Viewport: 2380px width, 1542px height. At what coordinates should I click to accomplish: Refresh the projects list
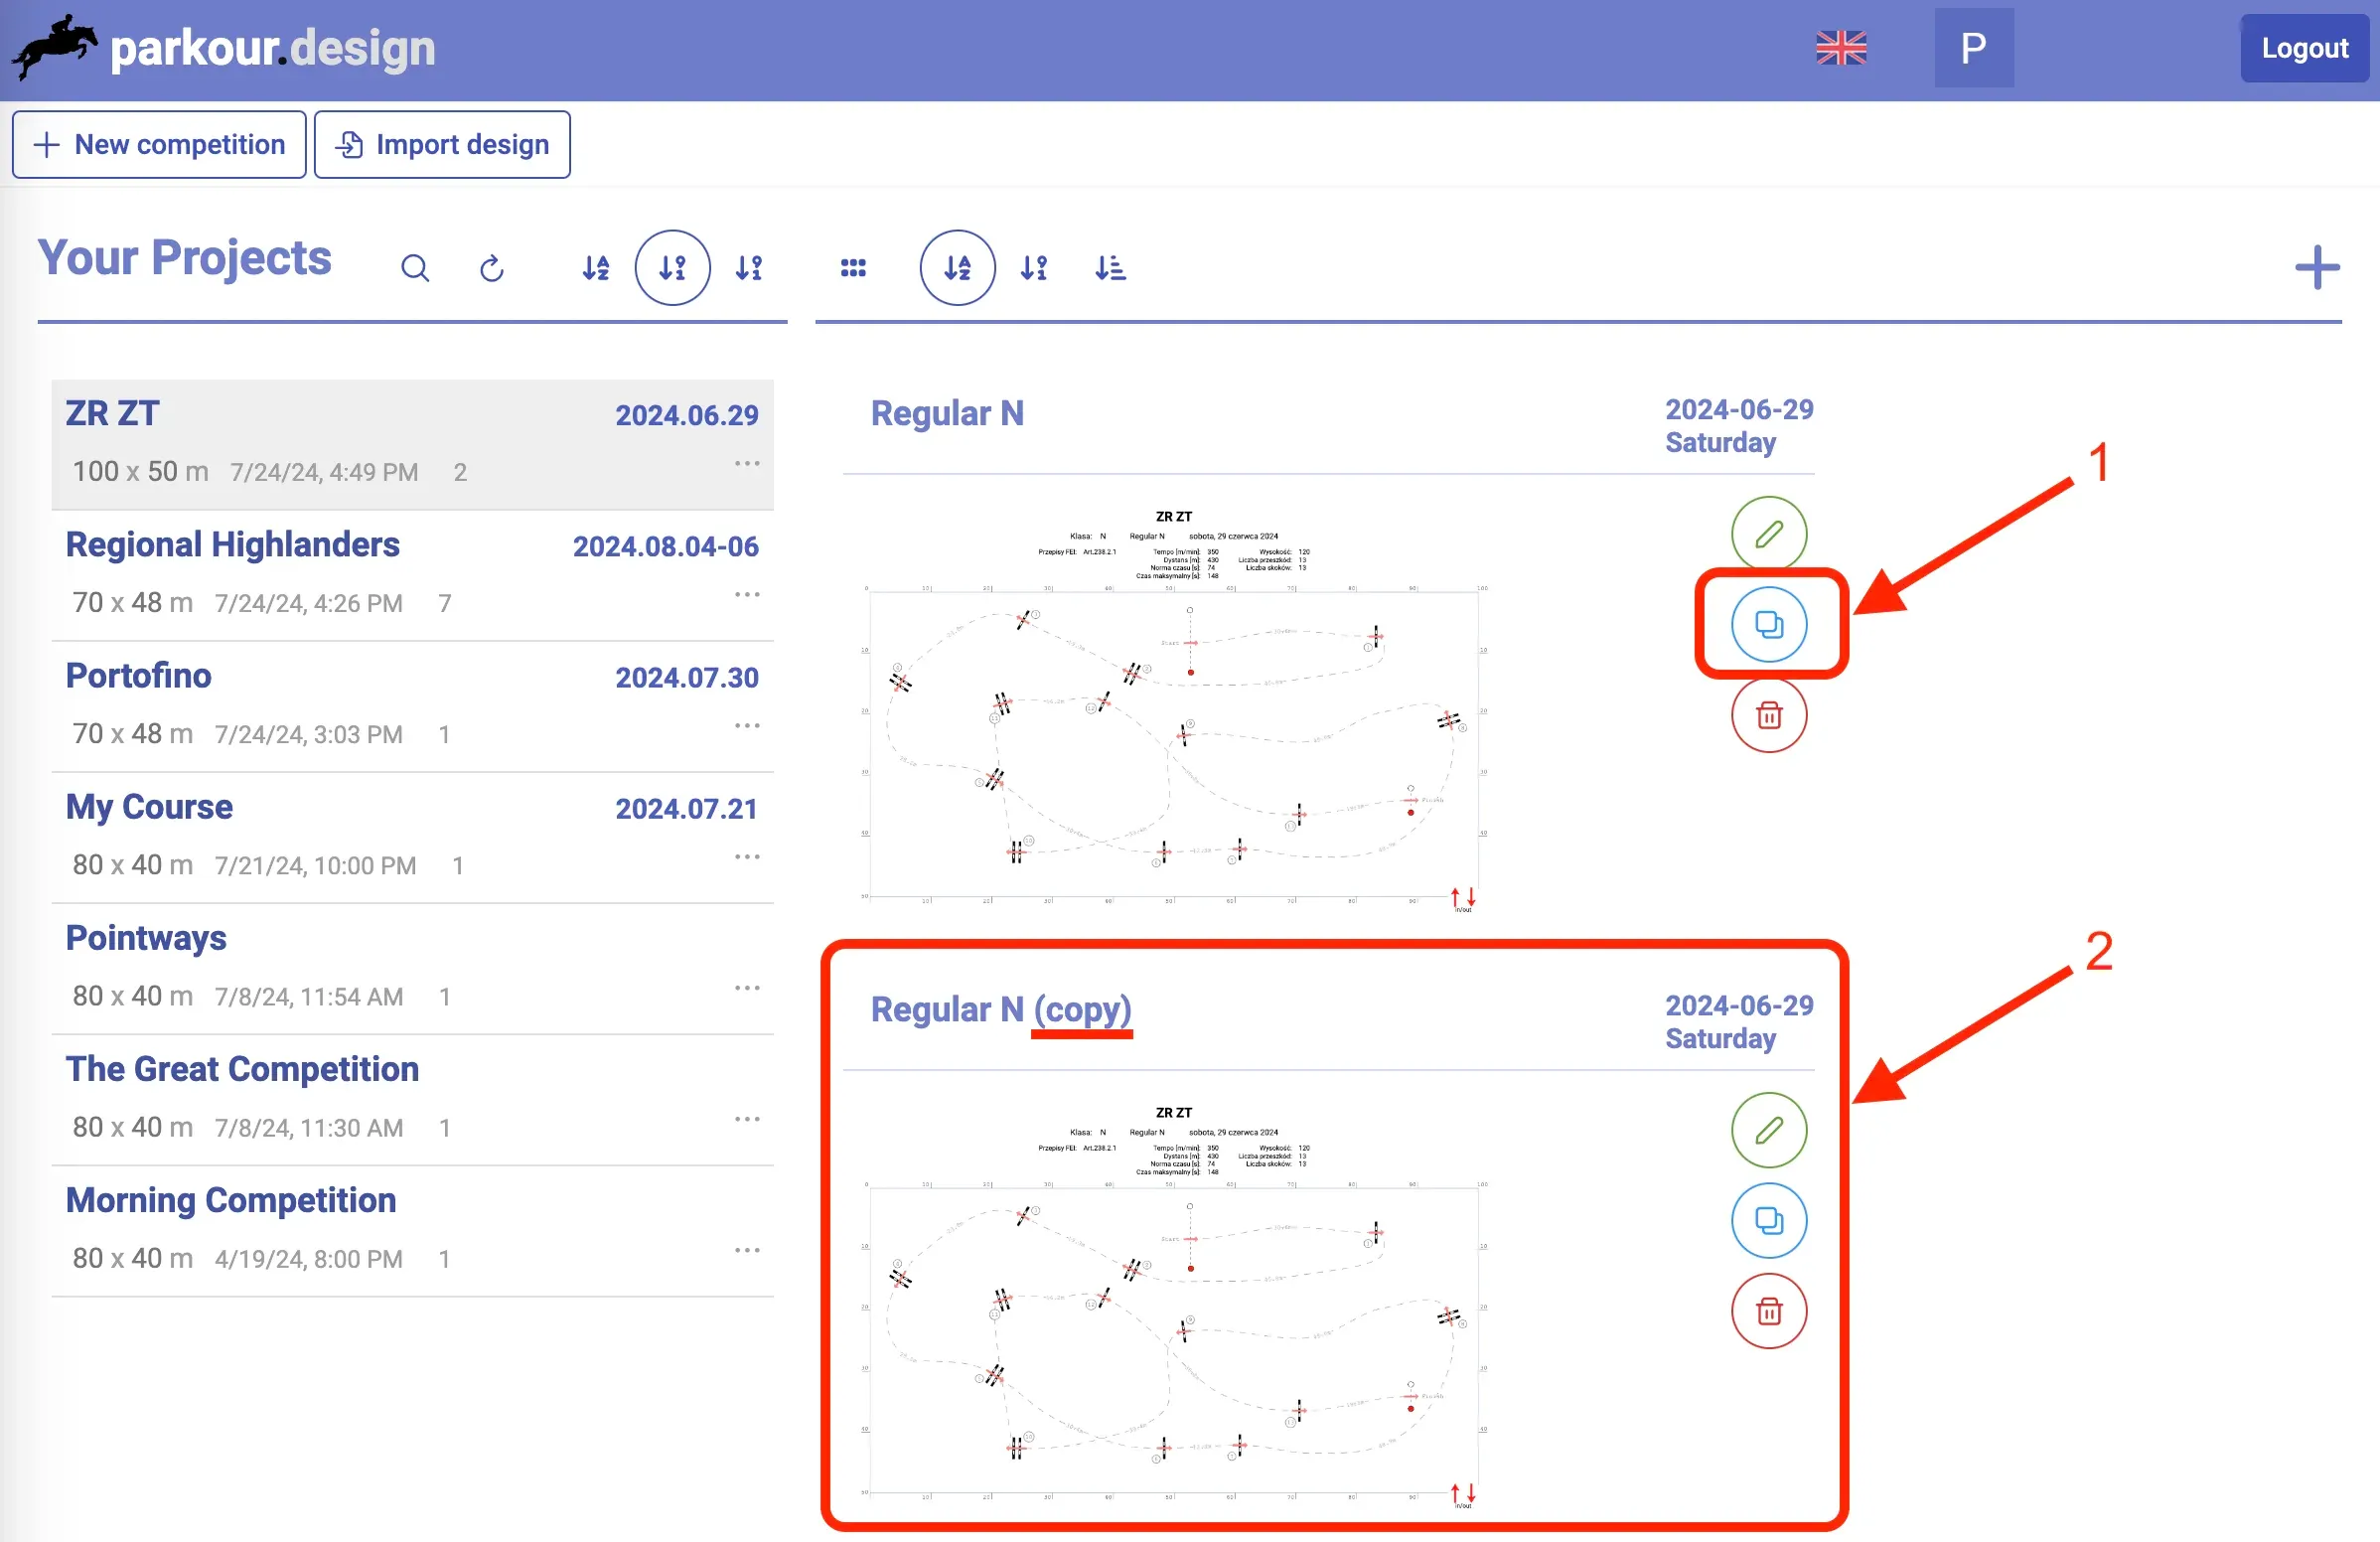point(491,268)
